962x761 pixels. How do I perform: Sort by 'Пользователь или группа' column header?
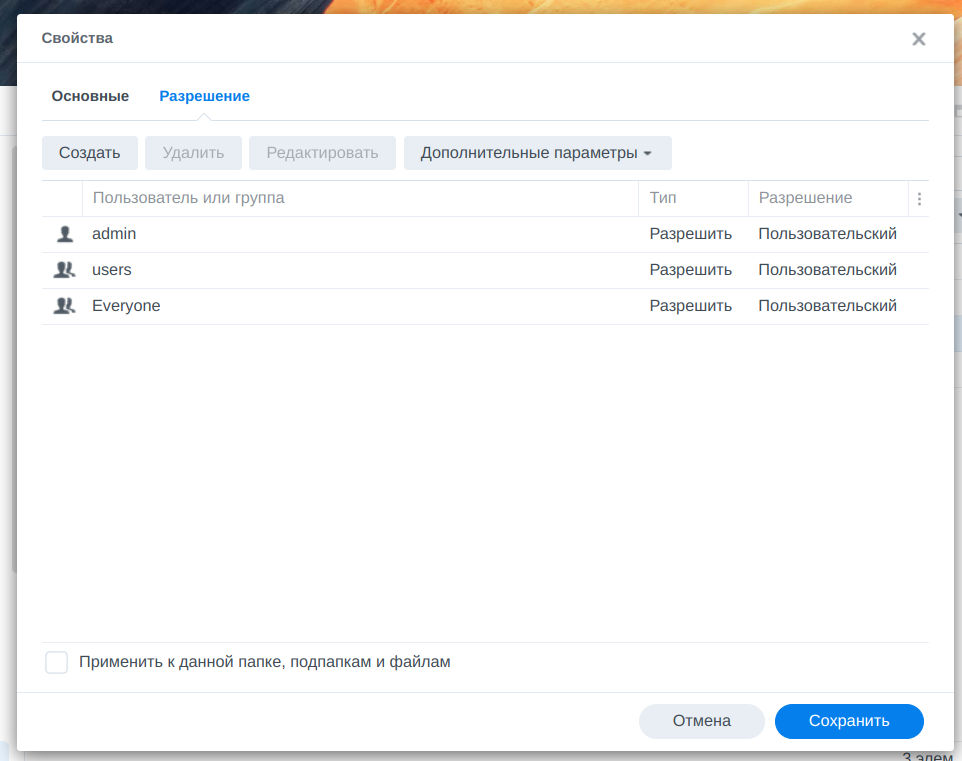188,198
